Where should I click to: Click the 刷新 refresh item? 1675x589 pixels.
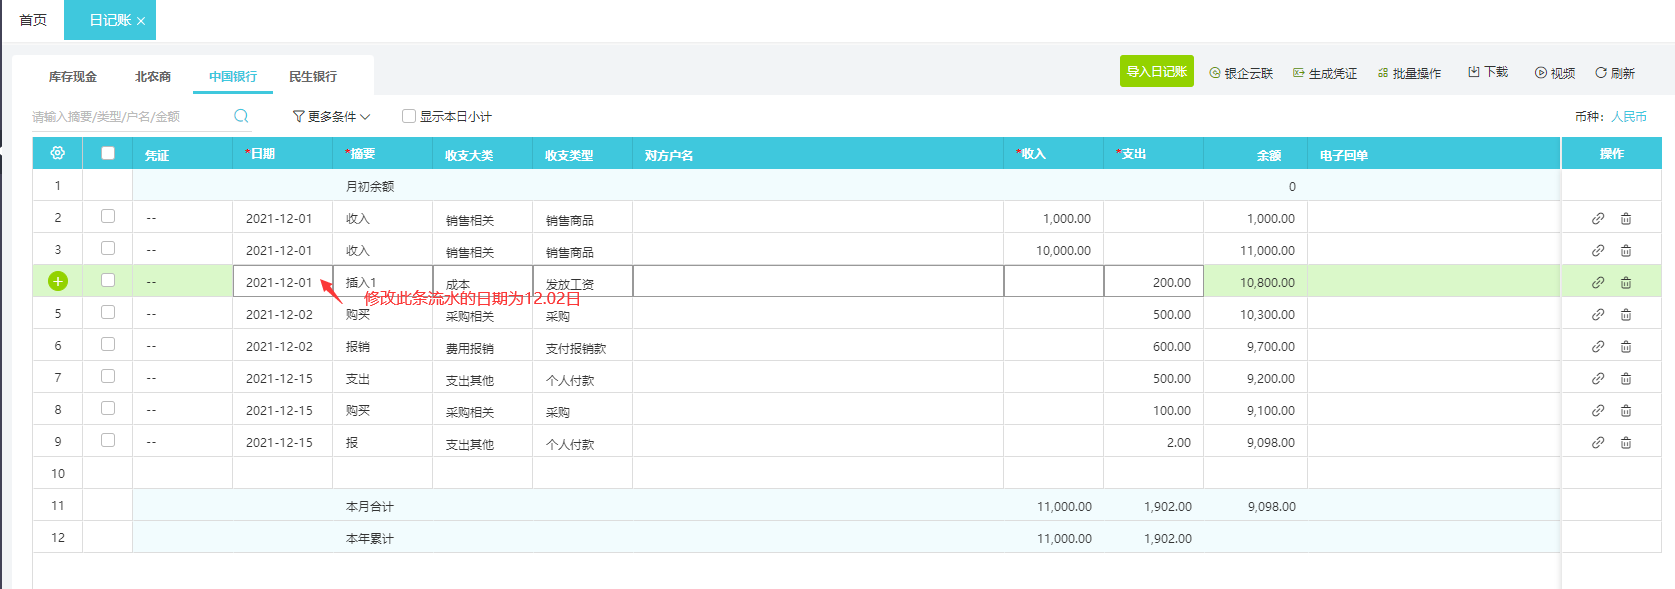point(1615,73)
